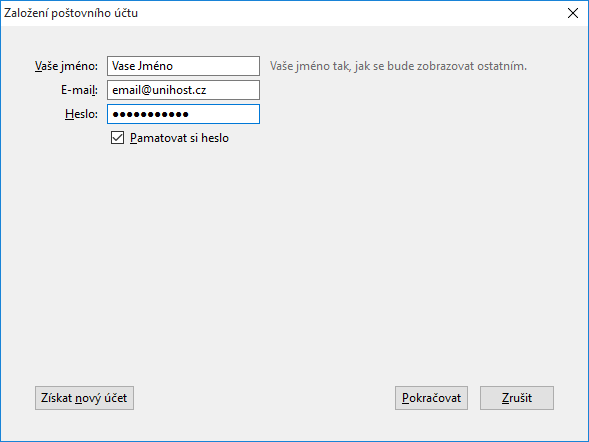This screenshot has height=442, width=589.
Task: Place cursor in 'email@unihost.cz' text
Action: click(x=159, y=90)
